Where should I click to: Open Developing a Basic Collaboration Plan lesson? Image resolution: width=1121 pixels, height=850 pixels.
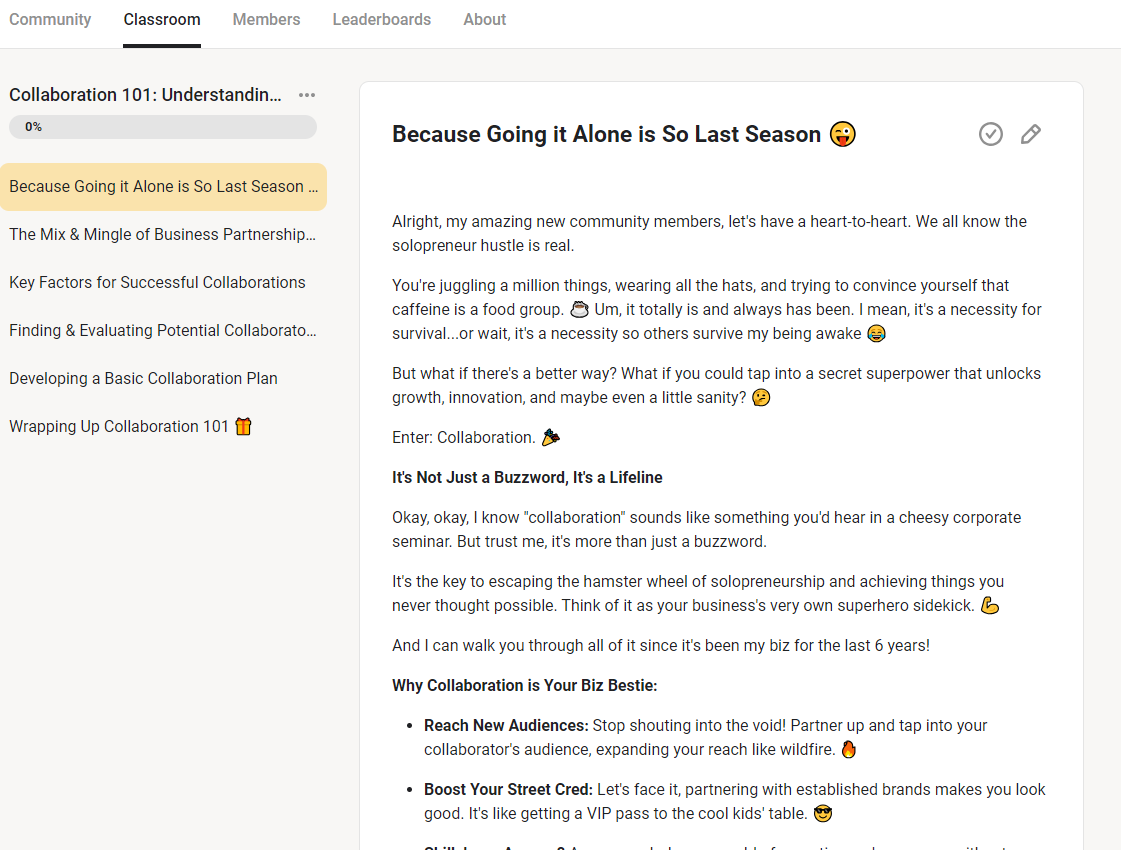click(x=143, y=378)
